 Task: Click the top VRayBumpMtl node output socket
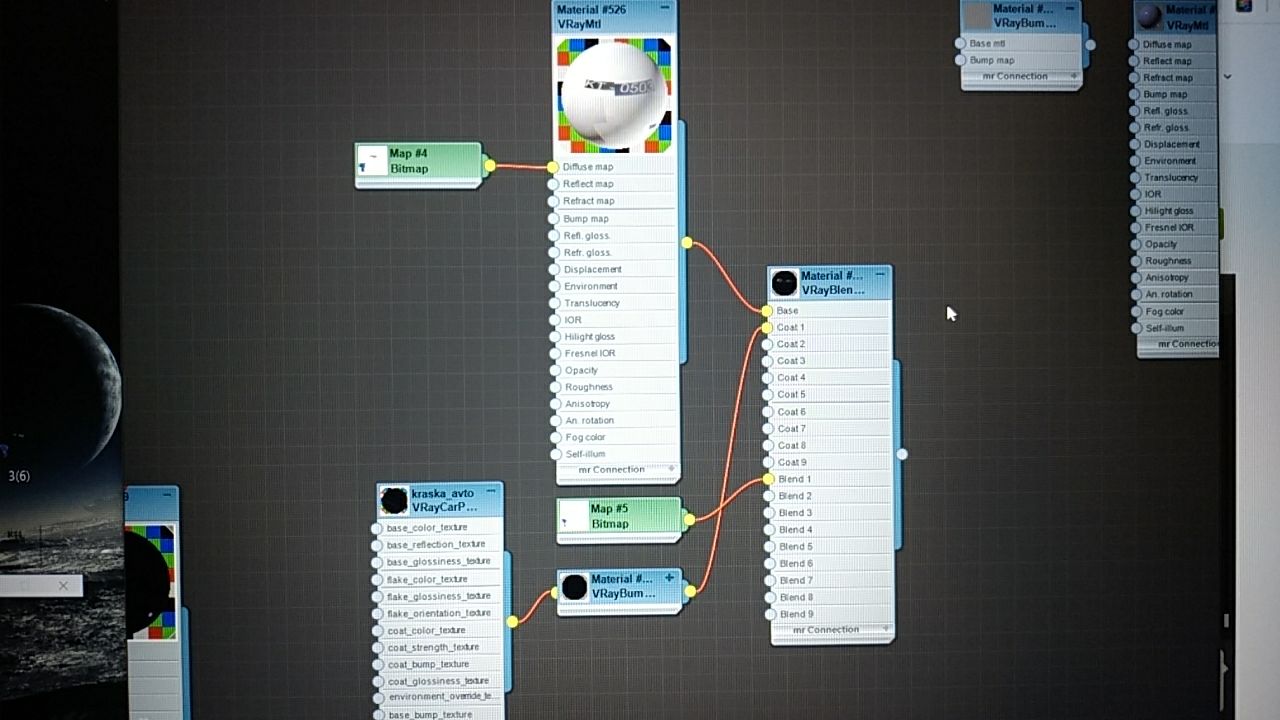click(x=1090, y=44)
